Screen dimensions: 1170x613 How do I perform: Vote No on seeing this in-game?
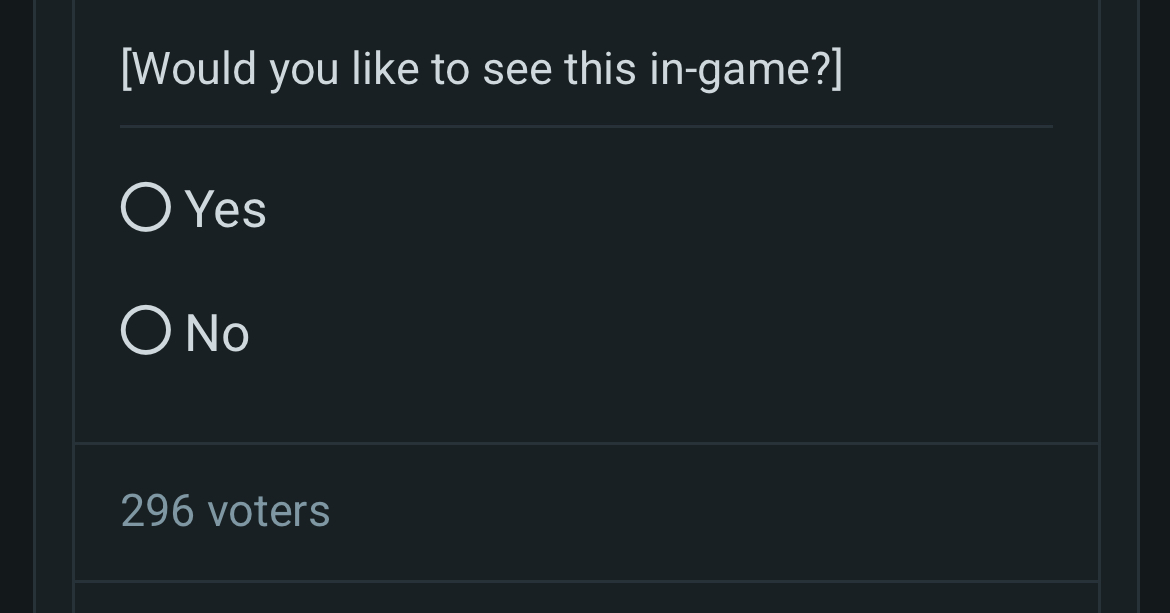pos(146,330)
